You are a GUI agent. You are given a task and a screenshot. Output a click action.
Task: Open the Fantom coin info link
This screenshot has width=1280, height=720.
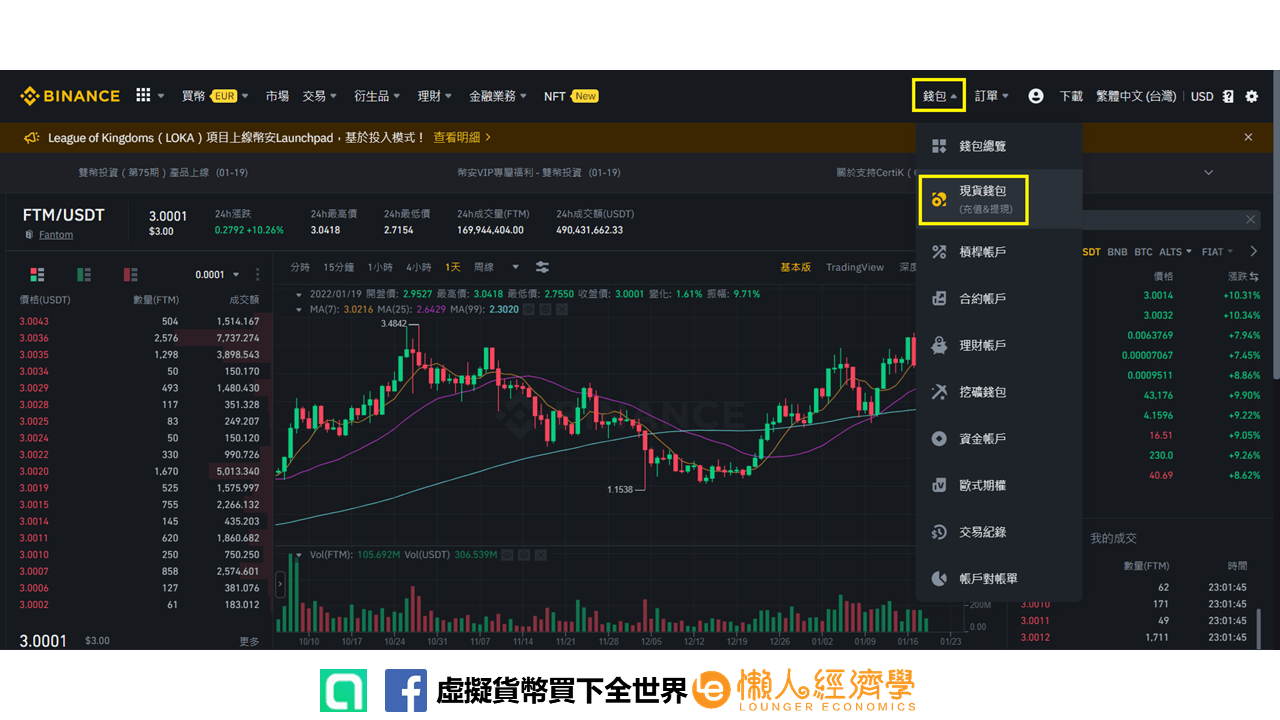tap(56, 235)
